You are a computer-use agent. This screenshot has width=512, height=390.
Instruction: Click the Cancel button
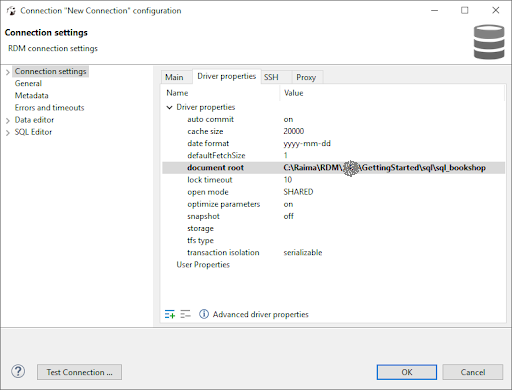pos(473,372)
